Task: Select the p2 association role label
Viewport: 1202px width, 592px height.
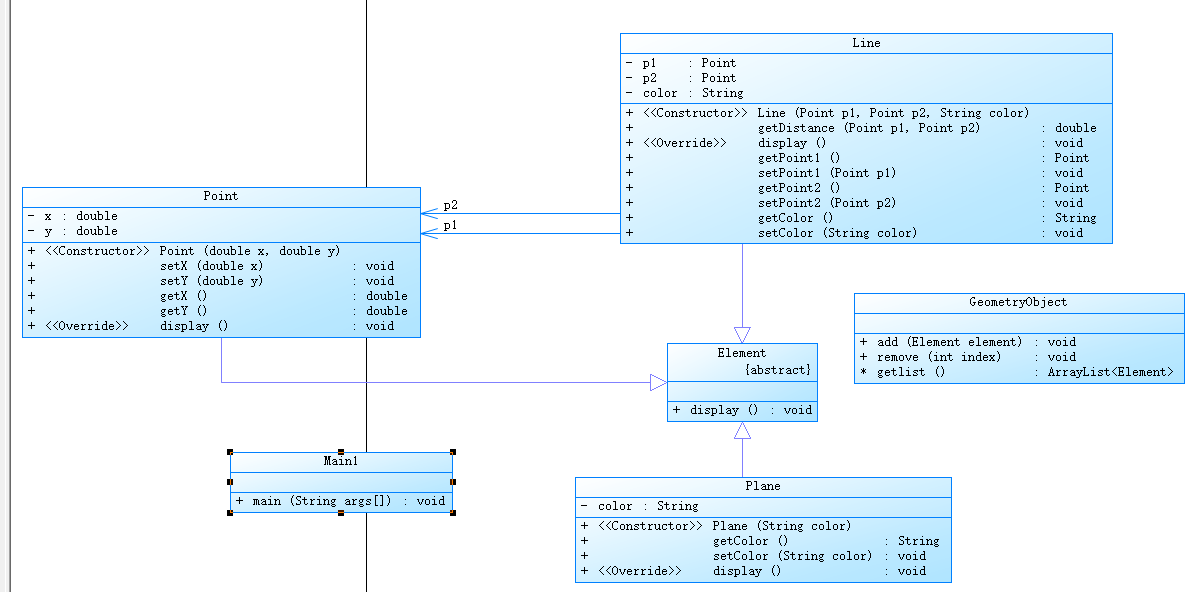Action: coord(450,205)
